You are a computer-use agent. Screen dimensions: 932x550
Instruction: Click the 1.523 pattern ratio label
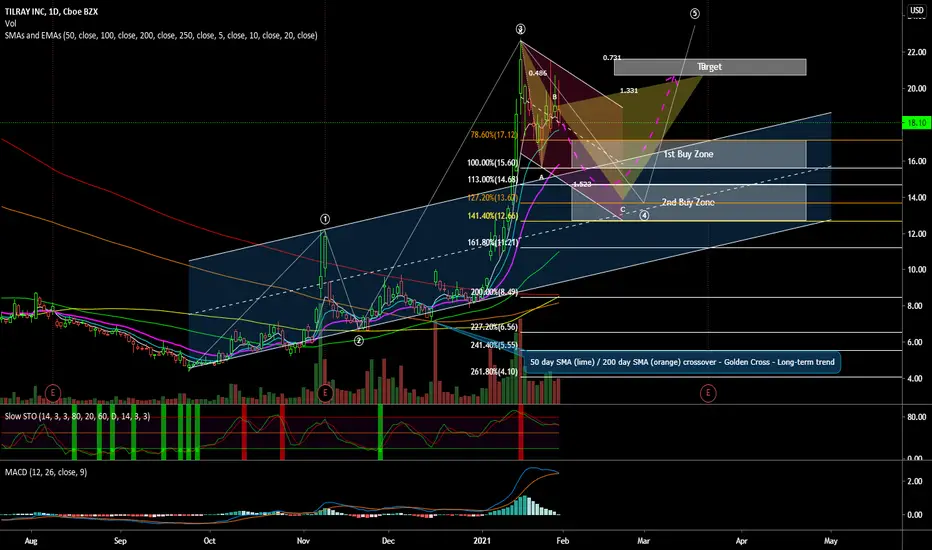click(x=582, y=184)
